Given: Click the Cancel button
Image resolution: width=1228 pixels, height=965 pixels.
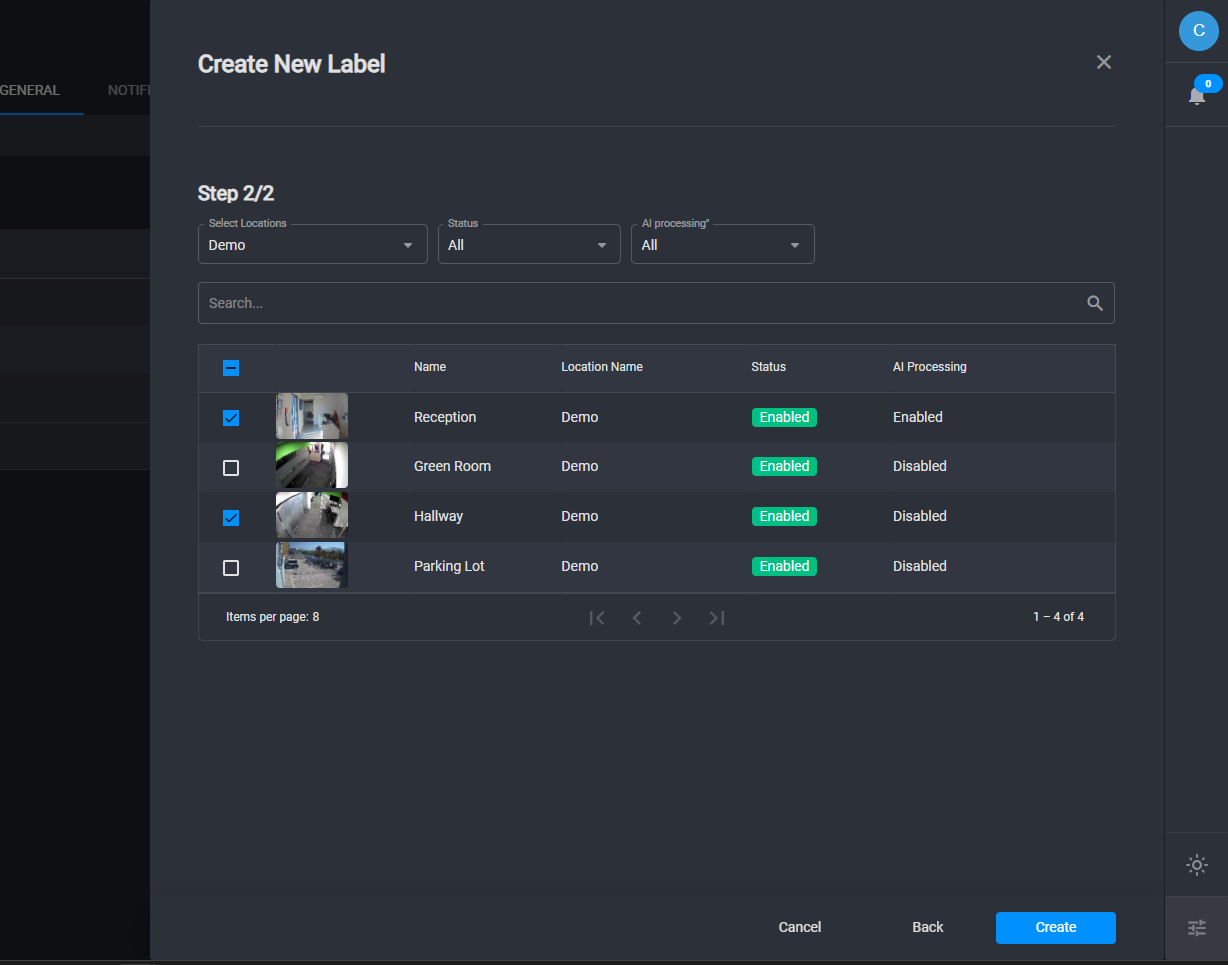Looking at the screenshot, I should click(x=800, y=927).
